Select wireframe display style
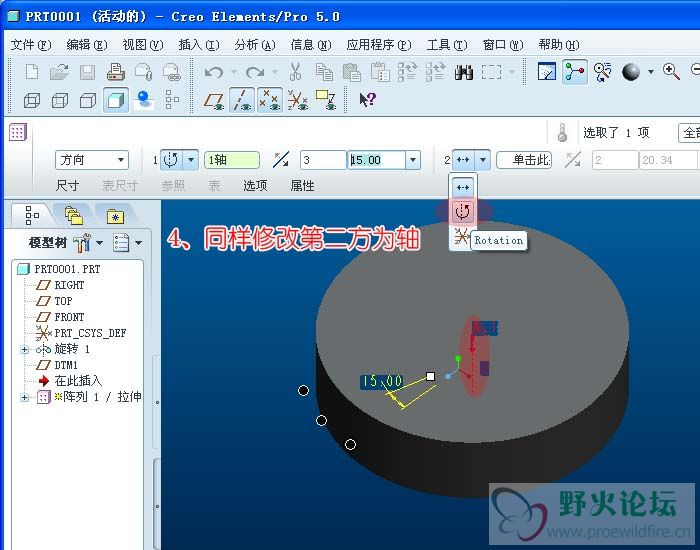 point(32,100)
